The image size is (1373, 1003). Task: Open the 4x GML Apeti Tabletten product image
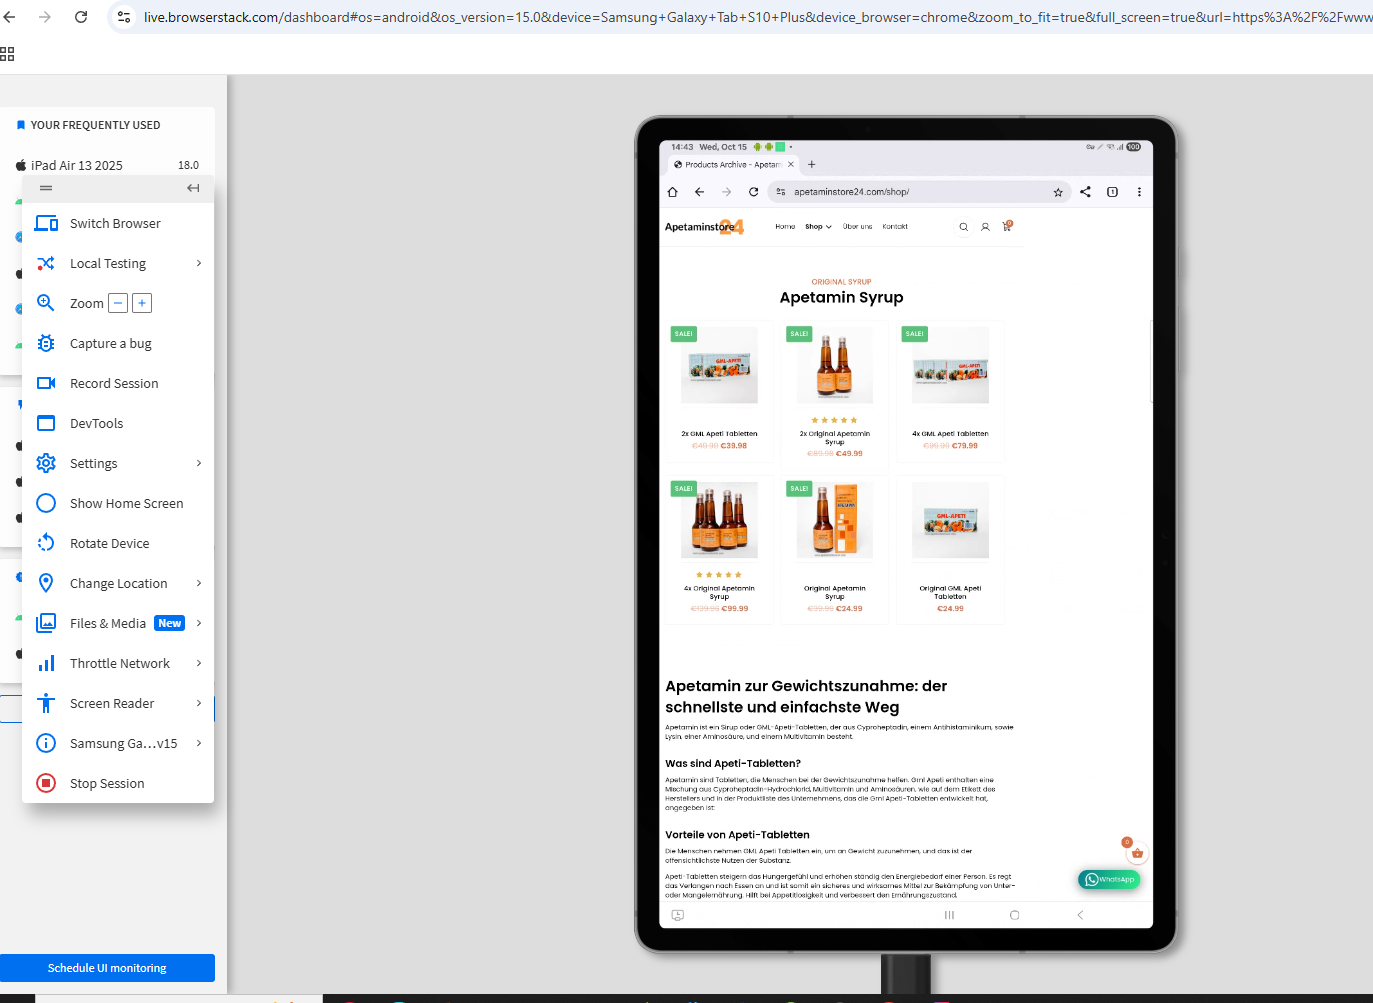pyautogui.click(x=950, y=365)
